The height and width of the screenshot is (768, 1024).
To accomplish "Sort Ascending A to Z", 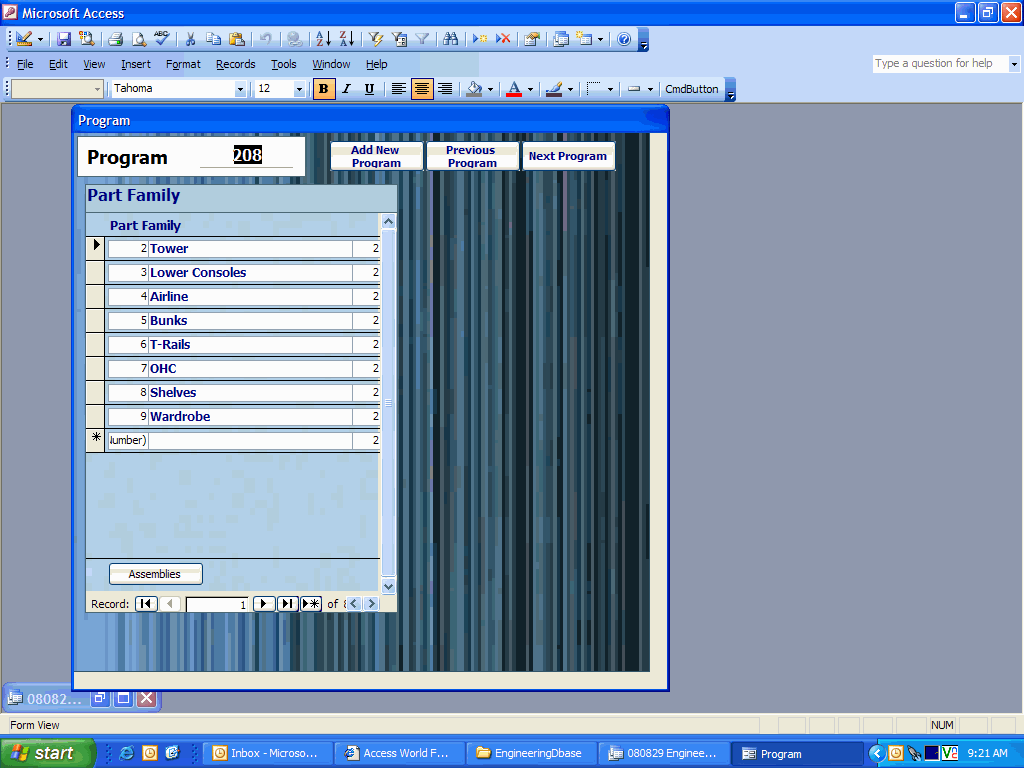I will pos(323,39).
